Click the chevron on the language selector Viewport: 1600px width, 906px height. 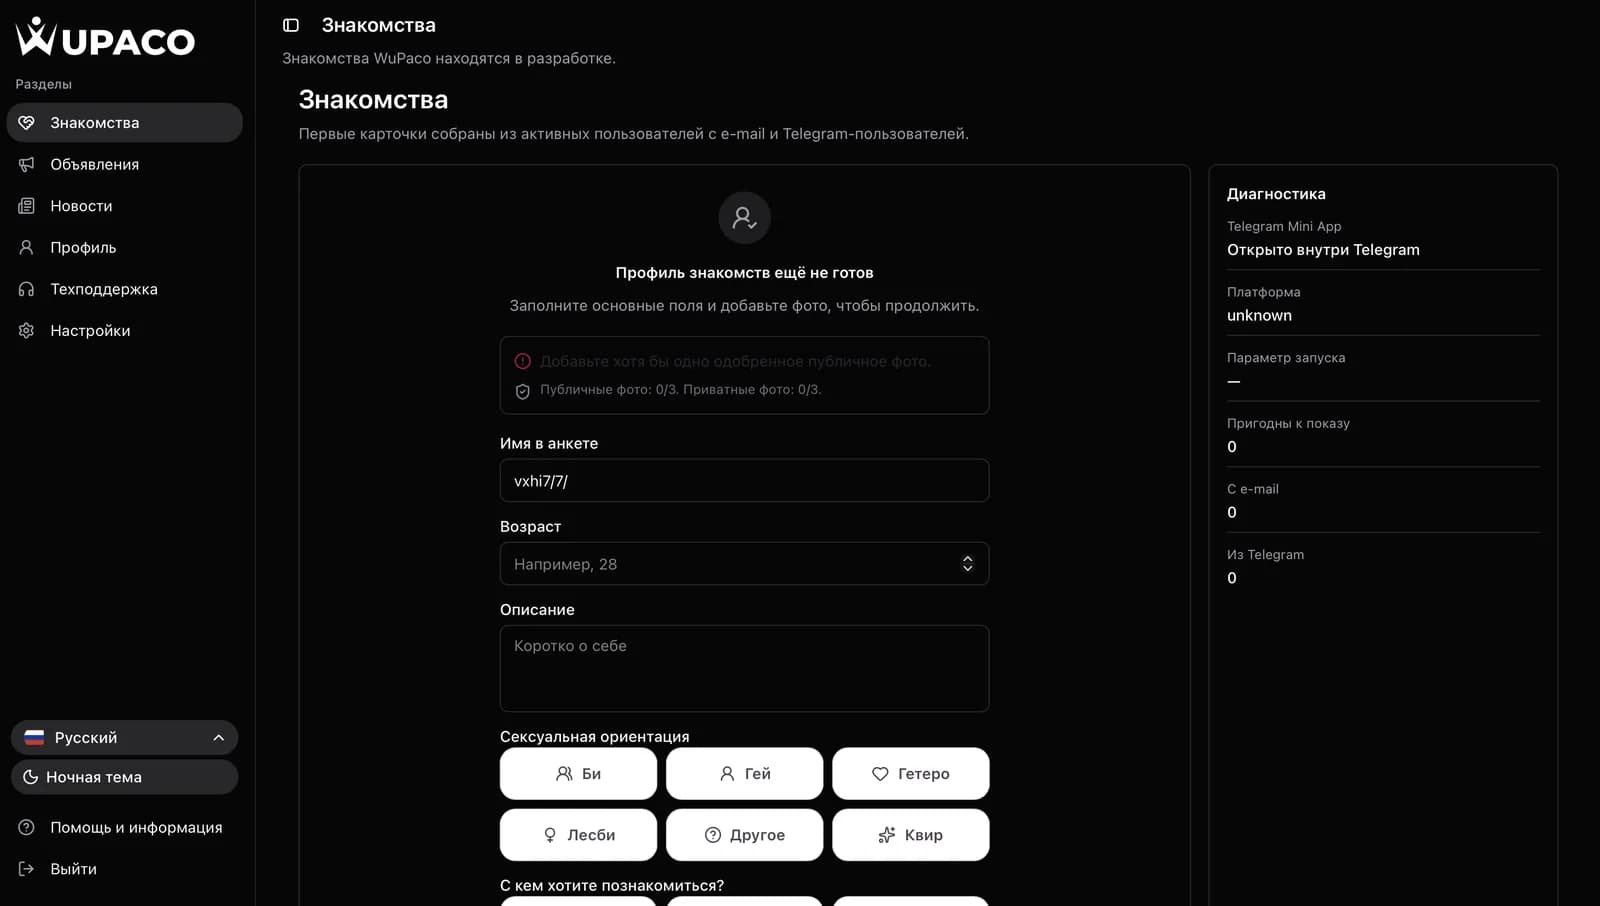218,737
